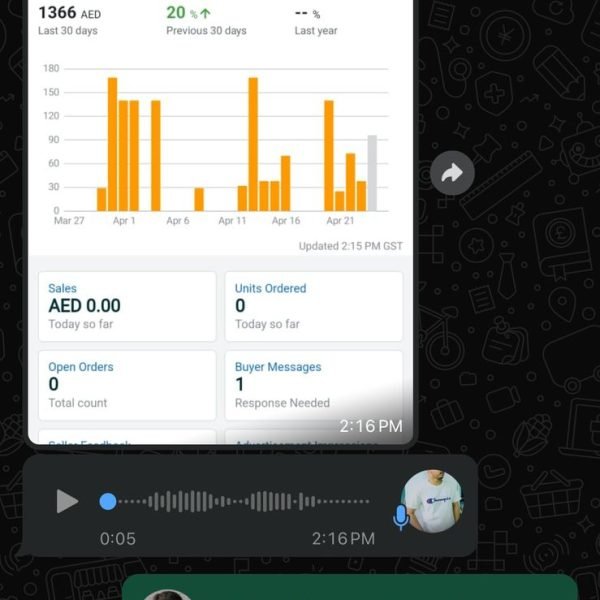Tap the 0:05 voice message duration
The width and height of the screenshot is (600, 600).
coord(117,539)
